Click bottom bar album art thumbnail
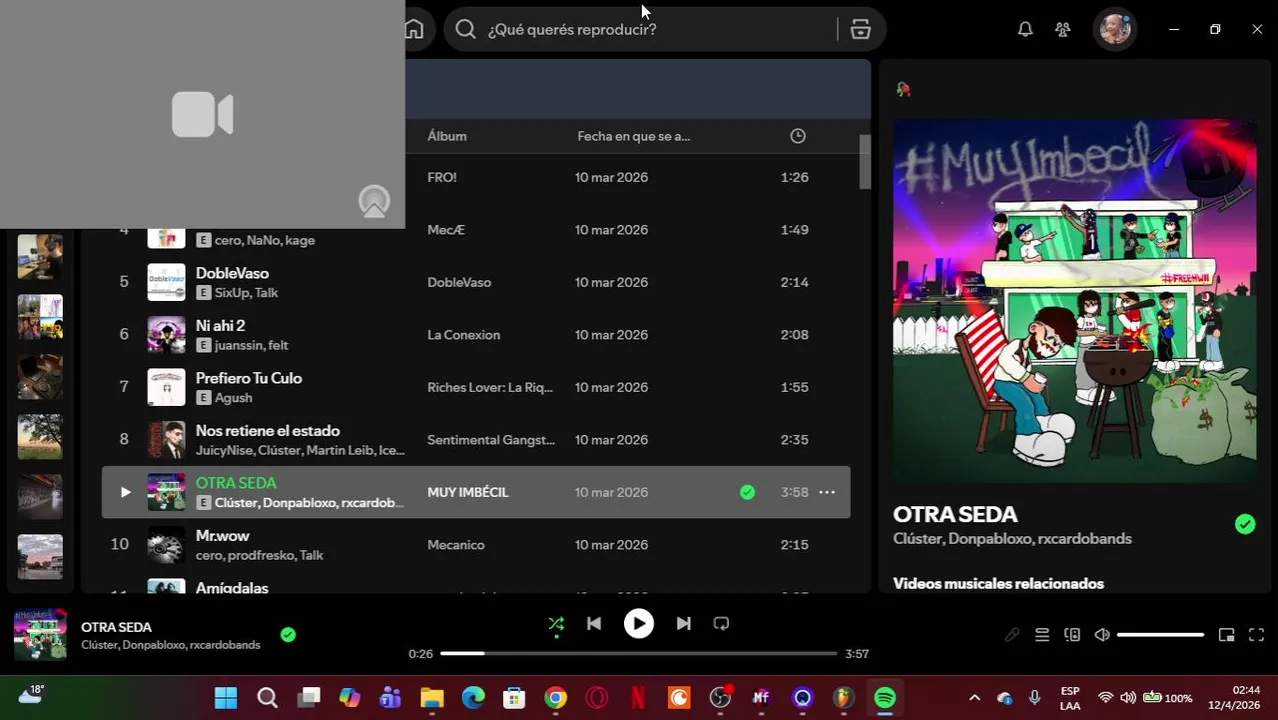 tap(40, 634)
